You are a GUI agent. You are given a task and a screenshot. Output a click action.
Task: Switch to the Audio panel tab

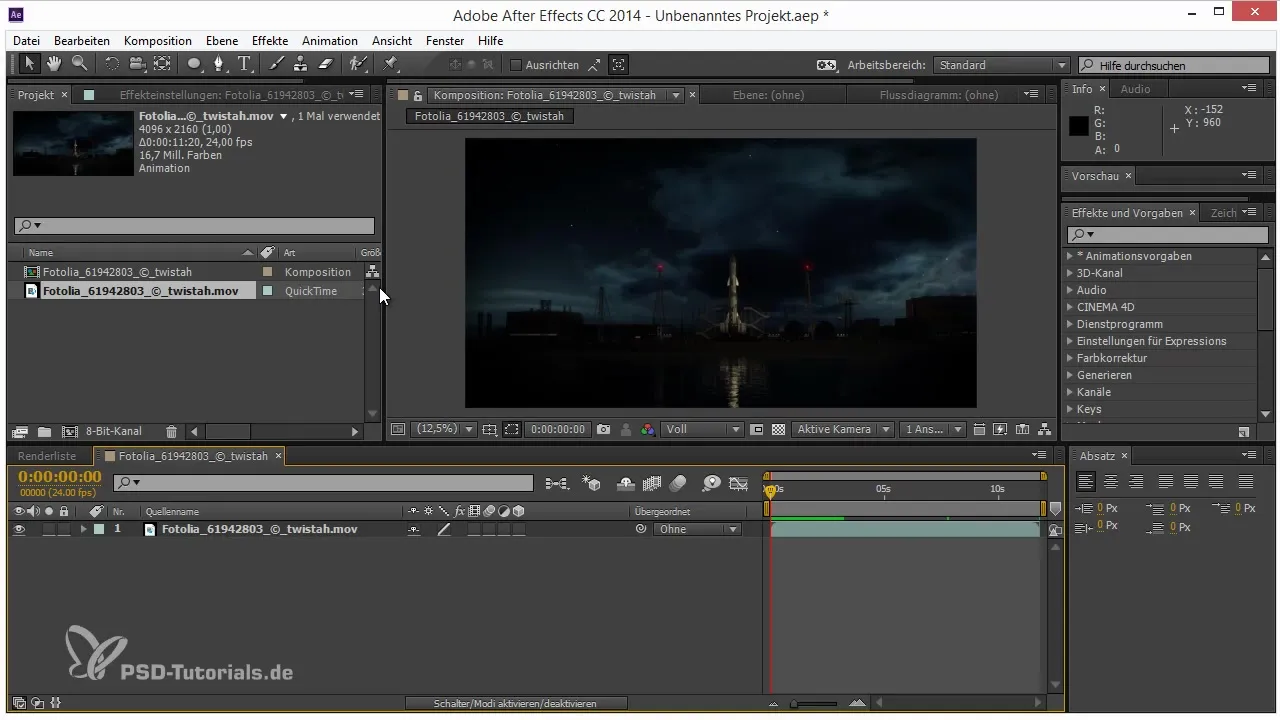(x=1135, y=89)
